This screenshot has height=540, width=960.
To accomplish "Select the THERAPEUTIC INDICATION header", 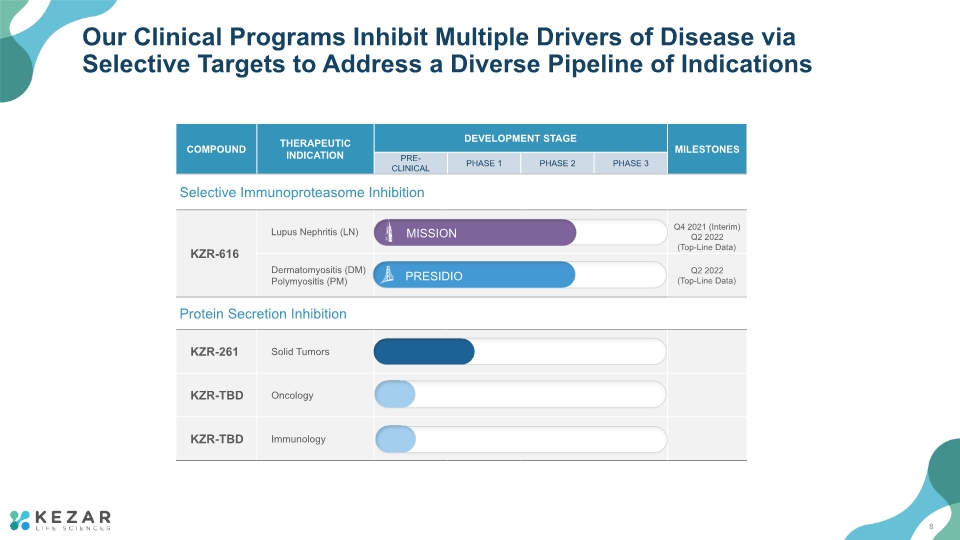I will tap(315, 149).
